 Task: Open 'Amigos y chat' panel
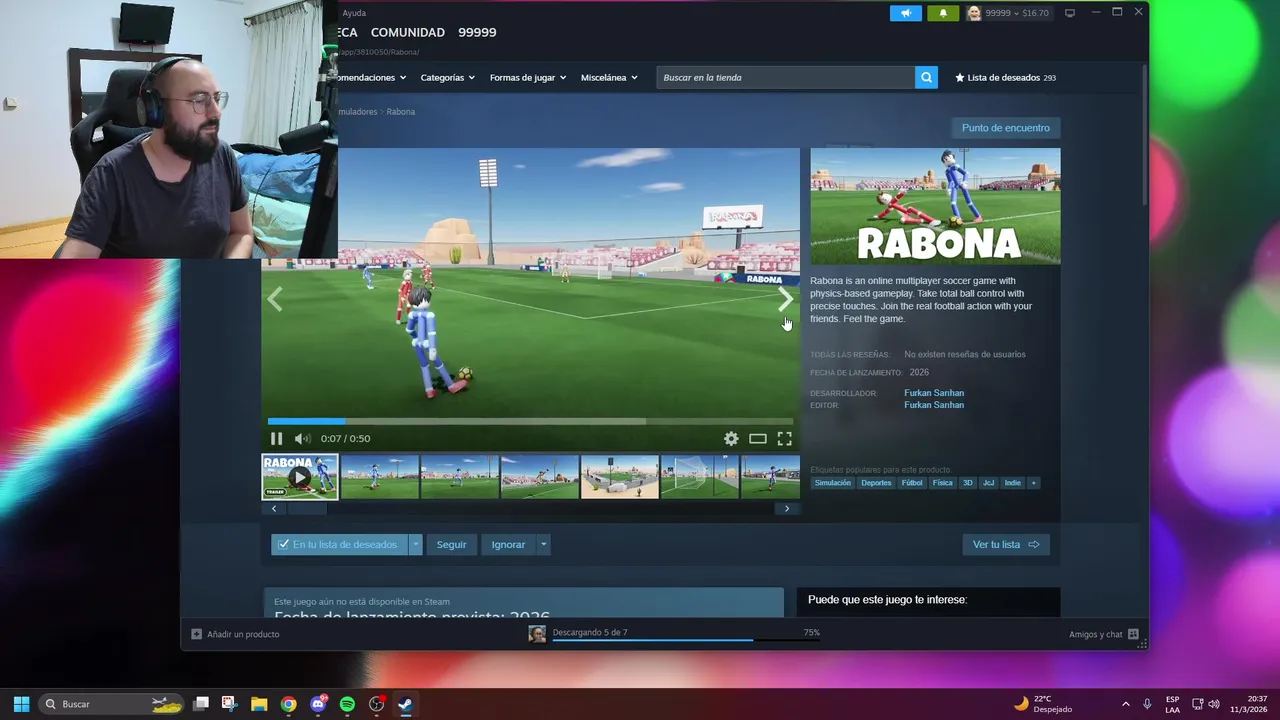(1104, 634)
